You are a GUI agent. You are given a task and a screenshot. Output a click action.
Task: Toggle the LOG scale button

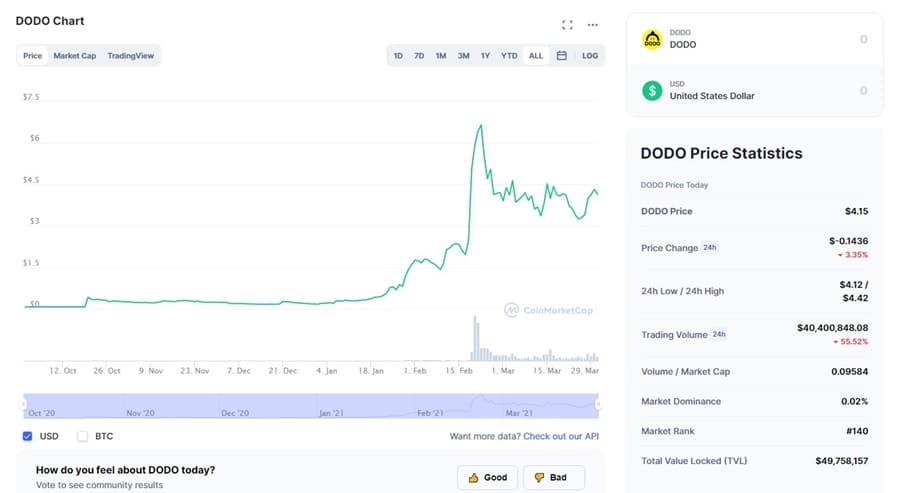pyautogui.click(x=590, y=56)
